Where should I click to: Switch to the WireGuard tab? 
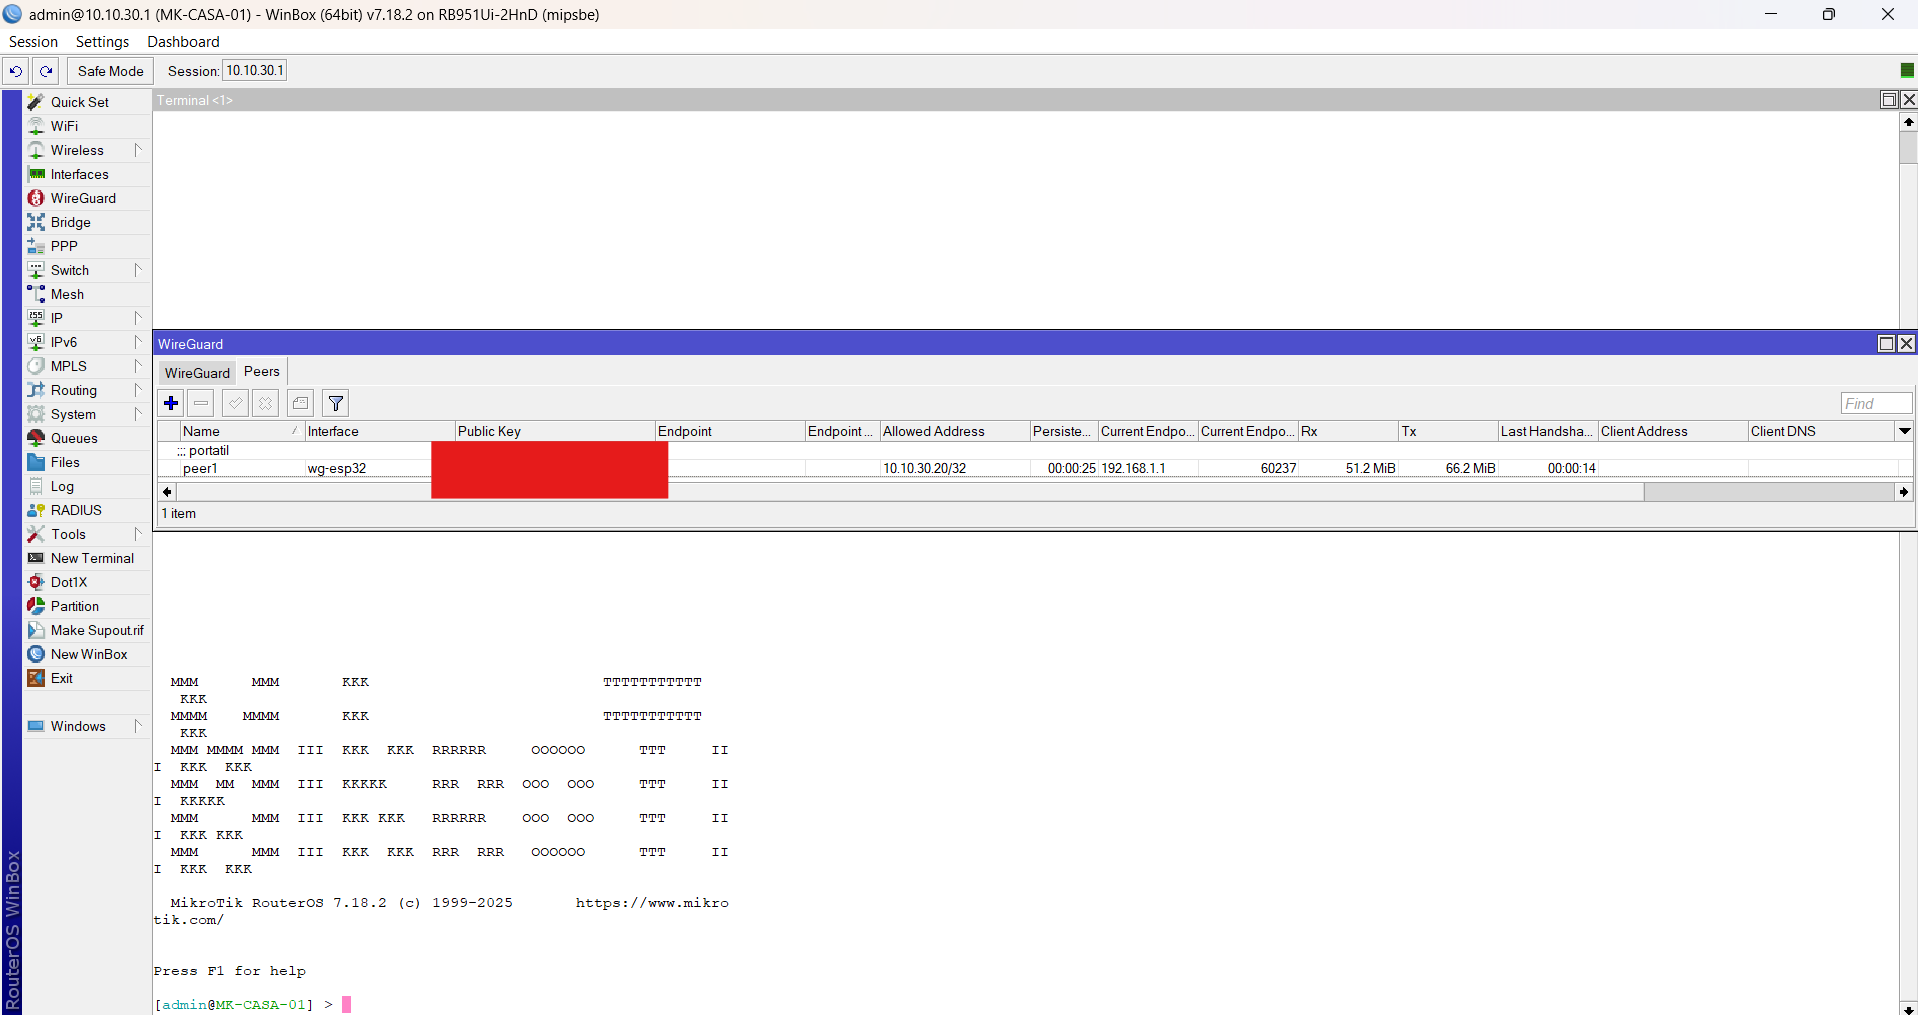pyautogui.click(x=197, y=373)
